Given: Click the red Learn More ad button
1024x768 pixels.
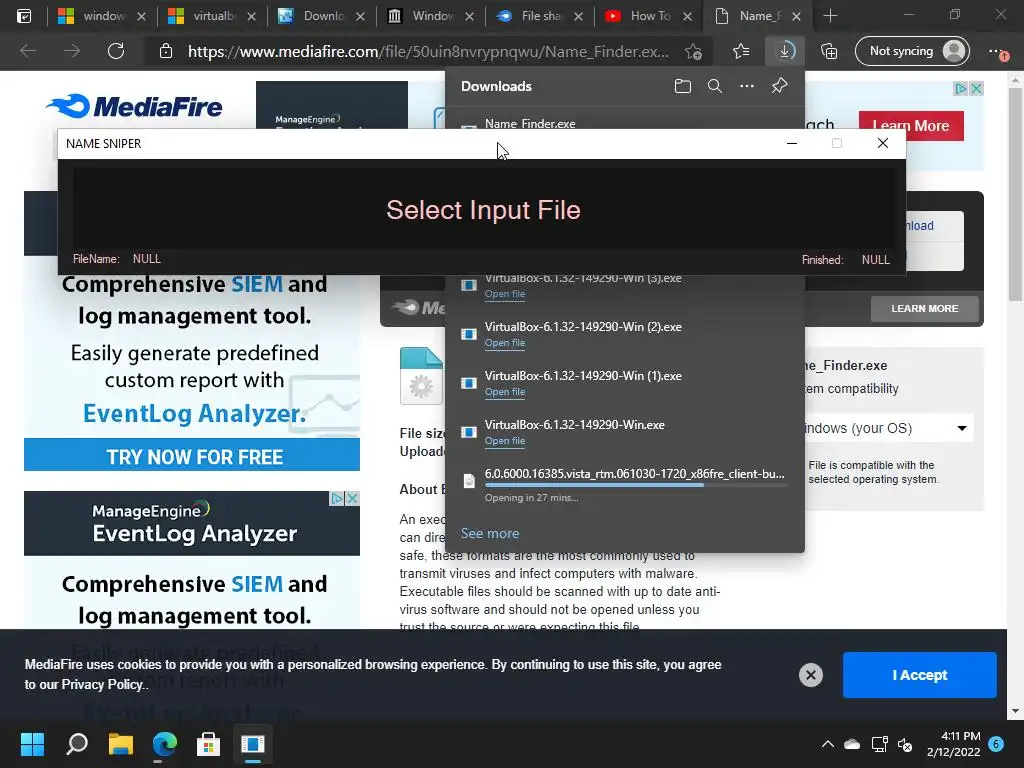Looking at the screenshot, I should point(911,125).
